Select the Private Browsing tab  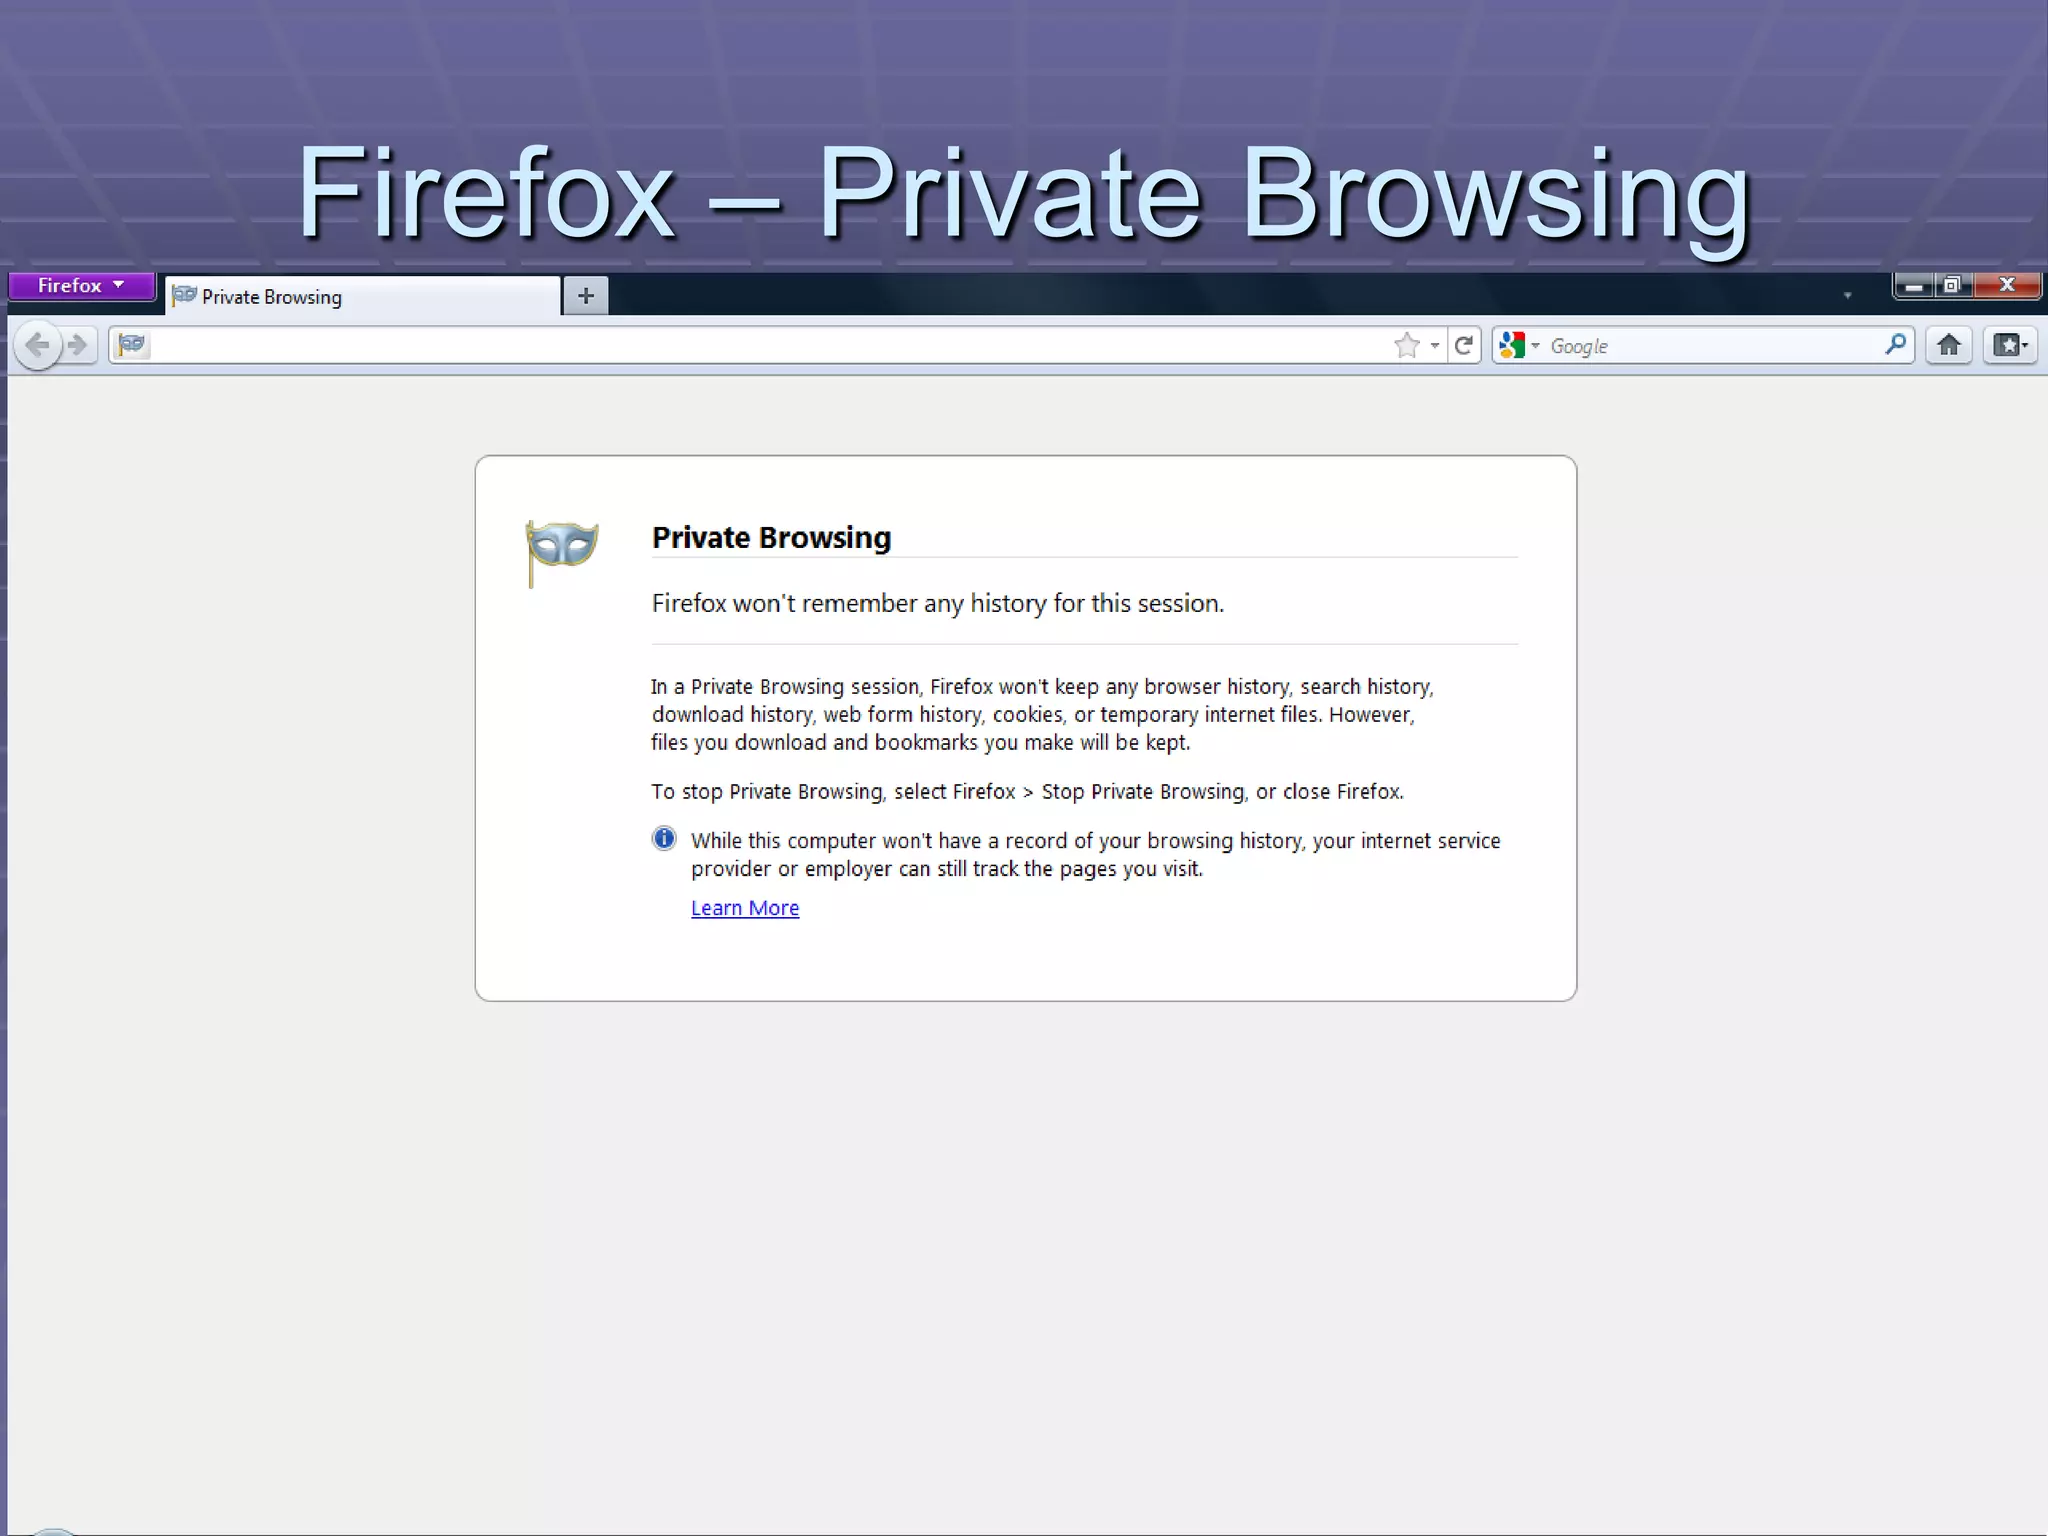click(x=362, y=296)
